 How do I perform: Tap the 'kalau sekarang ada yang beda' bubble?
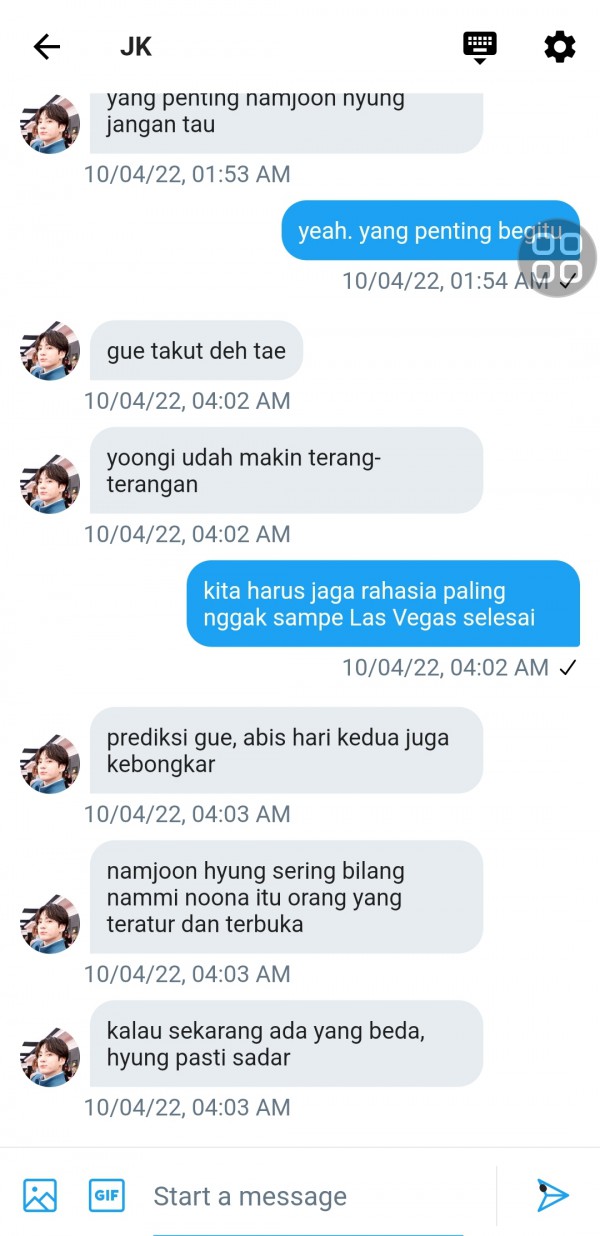click(286, 1044)
